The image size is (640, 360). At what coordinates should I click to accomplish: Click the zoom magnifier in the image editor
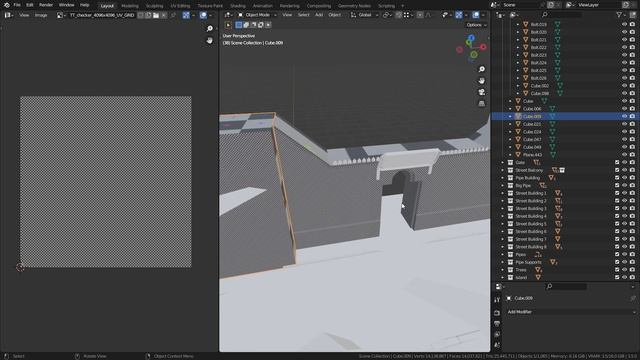210,29
